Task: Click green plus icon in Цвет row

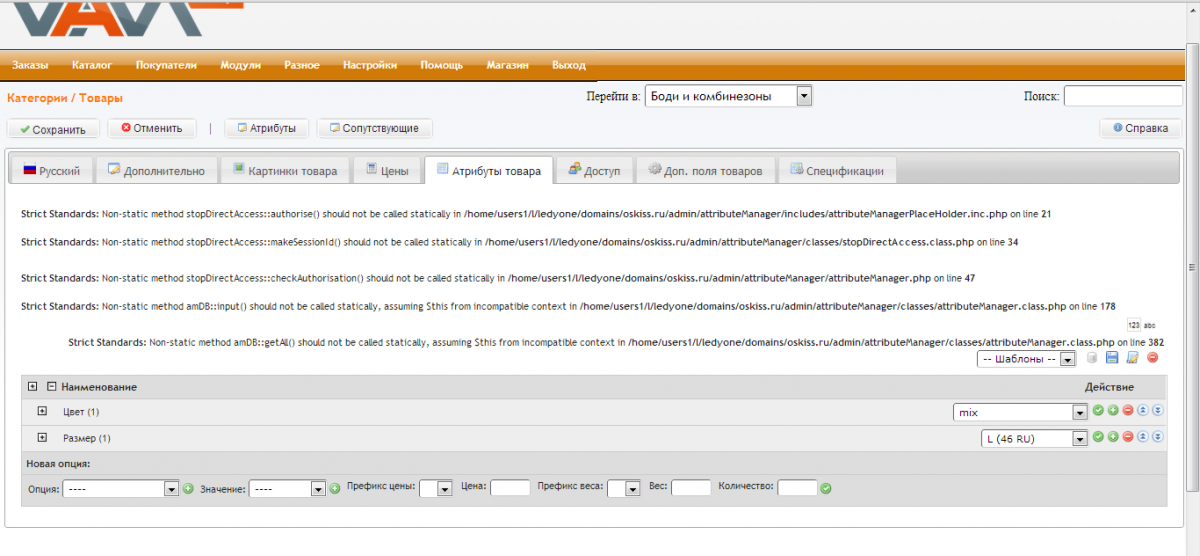Action: click(1113, 410)
